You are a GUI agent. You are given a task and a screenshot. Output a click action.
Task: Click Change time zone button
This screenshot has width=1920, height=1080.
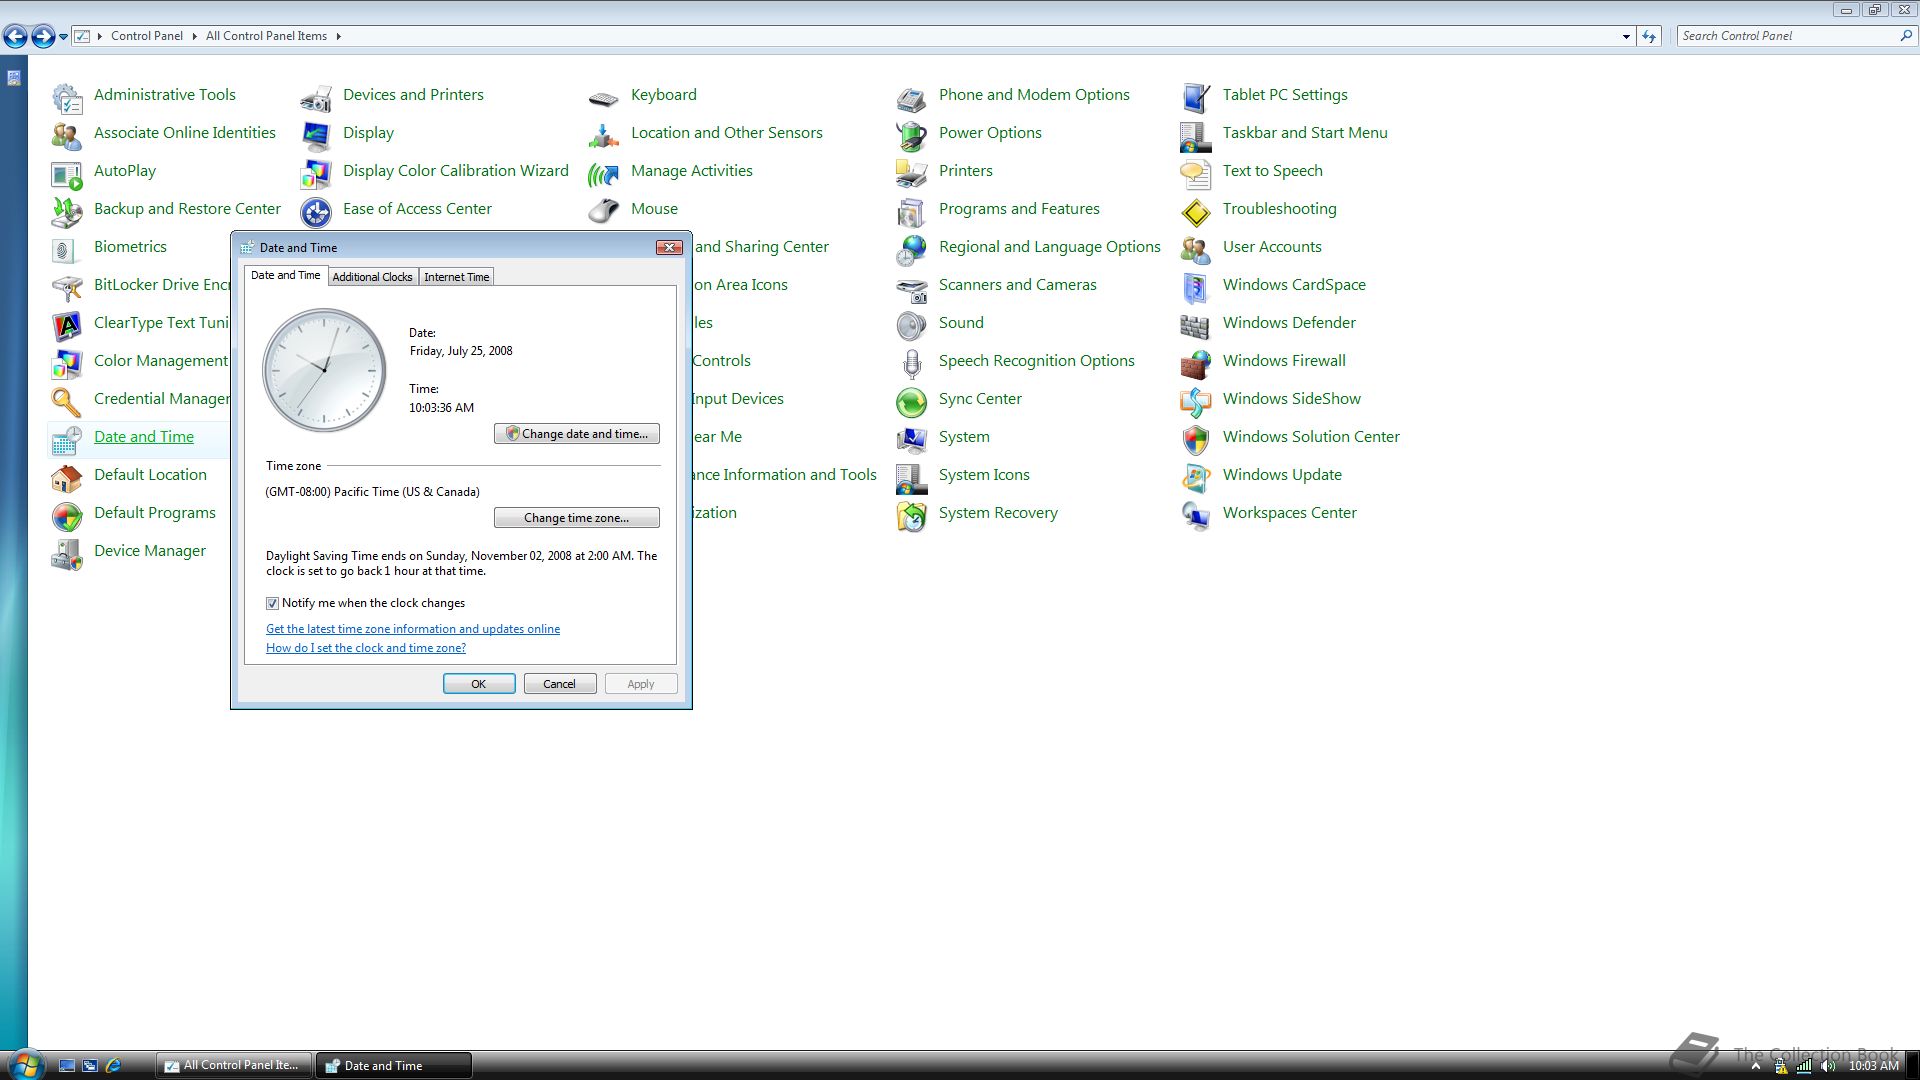pyautogui.click(x=577, y=518)
